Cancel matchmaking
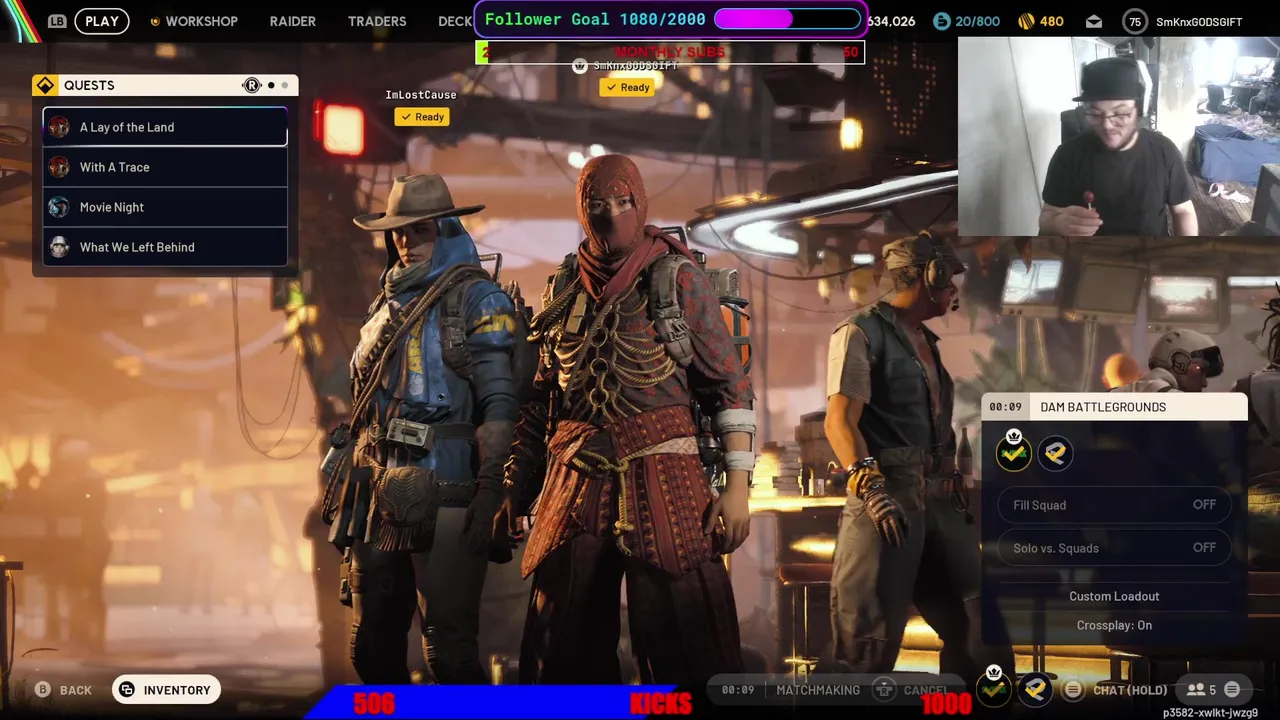The image size is (1280, 720). (926, 690)
